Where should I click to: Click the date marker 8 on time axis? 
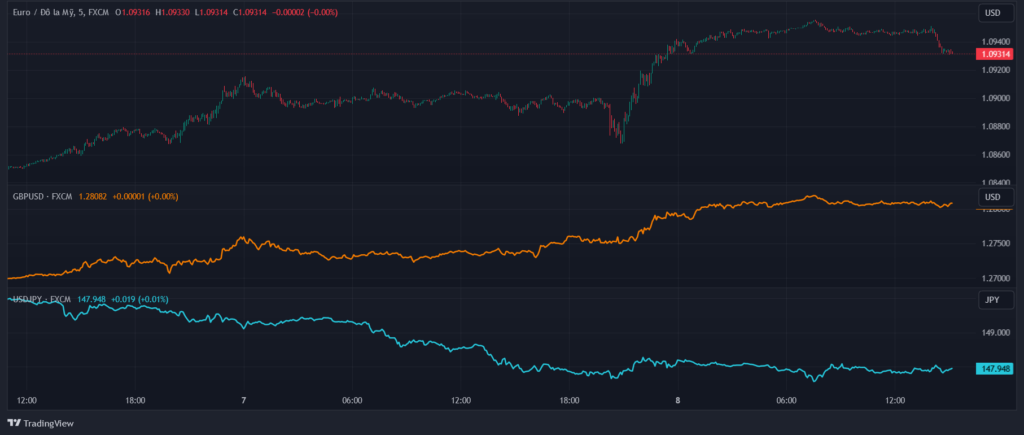tap(677, 400)
